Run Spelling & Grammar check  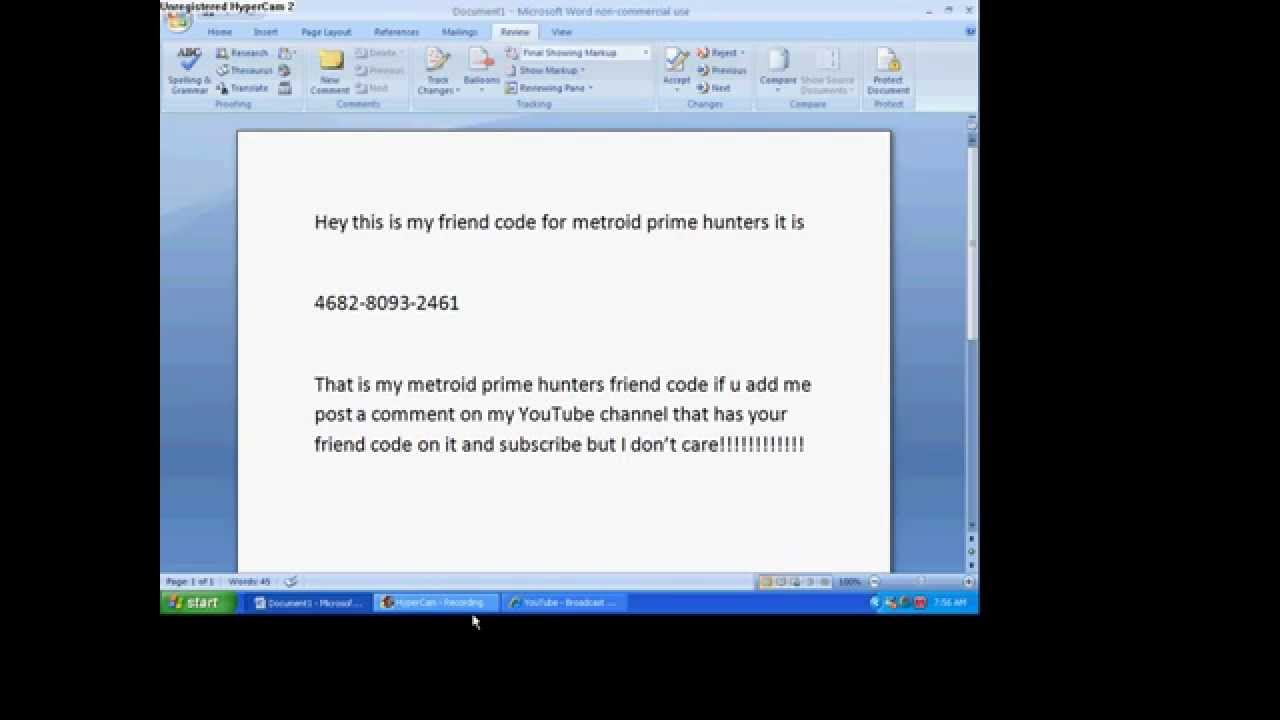(x=189, y=71)
